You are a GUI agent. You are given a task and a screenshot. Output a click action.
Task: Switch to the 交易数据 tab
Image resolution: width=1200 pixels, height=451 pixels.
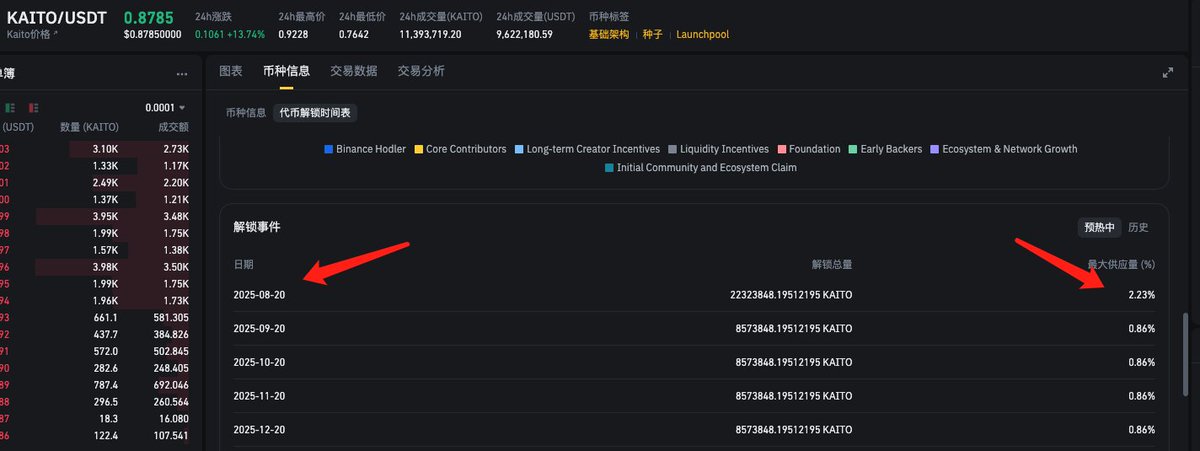[x=354, y=71]
